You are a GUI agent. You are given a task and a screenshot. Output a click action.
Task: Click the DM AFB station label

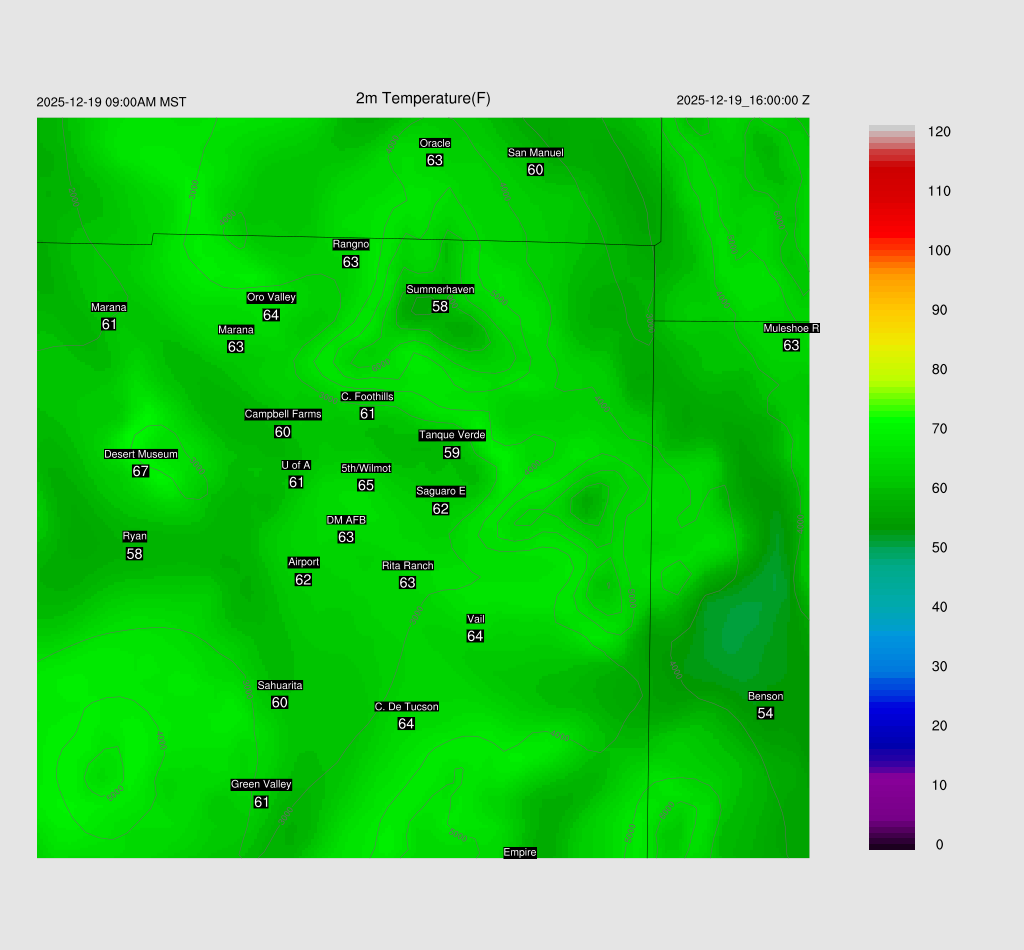click(346, 520)
